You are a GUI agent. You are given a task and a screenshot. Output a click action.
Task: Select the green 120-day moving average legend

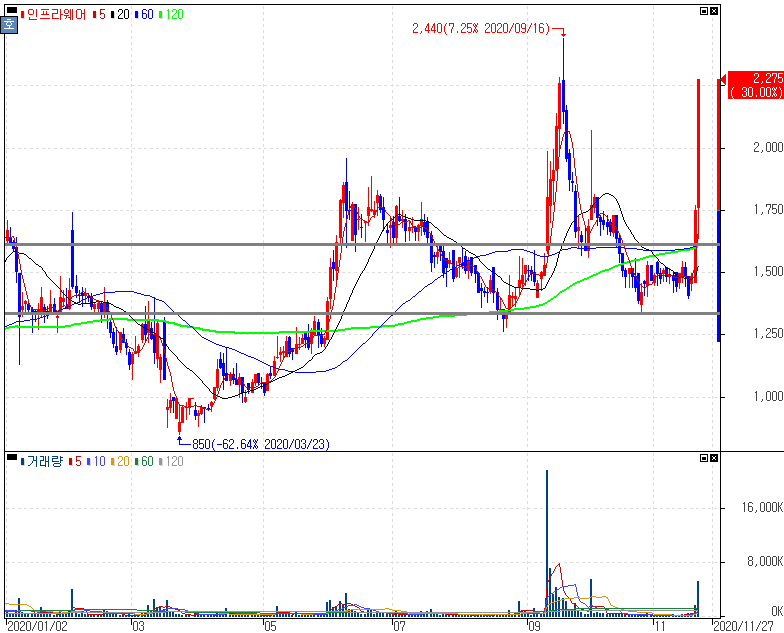[x=172, y=14]
